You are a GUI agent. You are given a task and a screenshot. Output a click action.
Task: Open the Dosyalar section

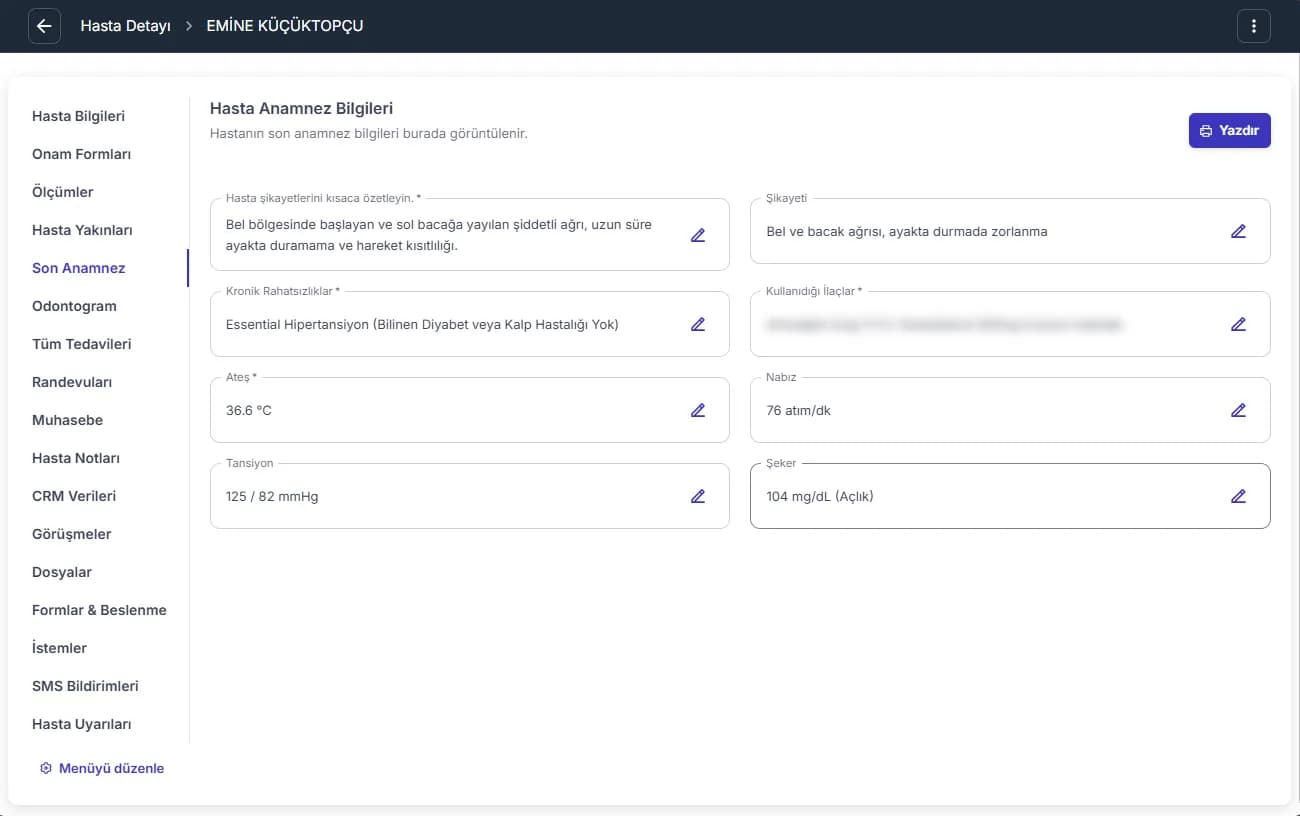(x=62, y=572)
